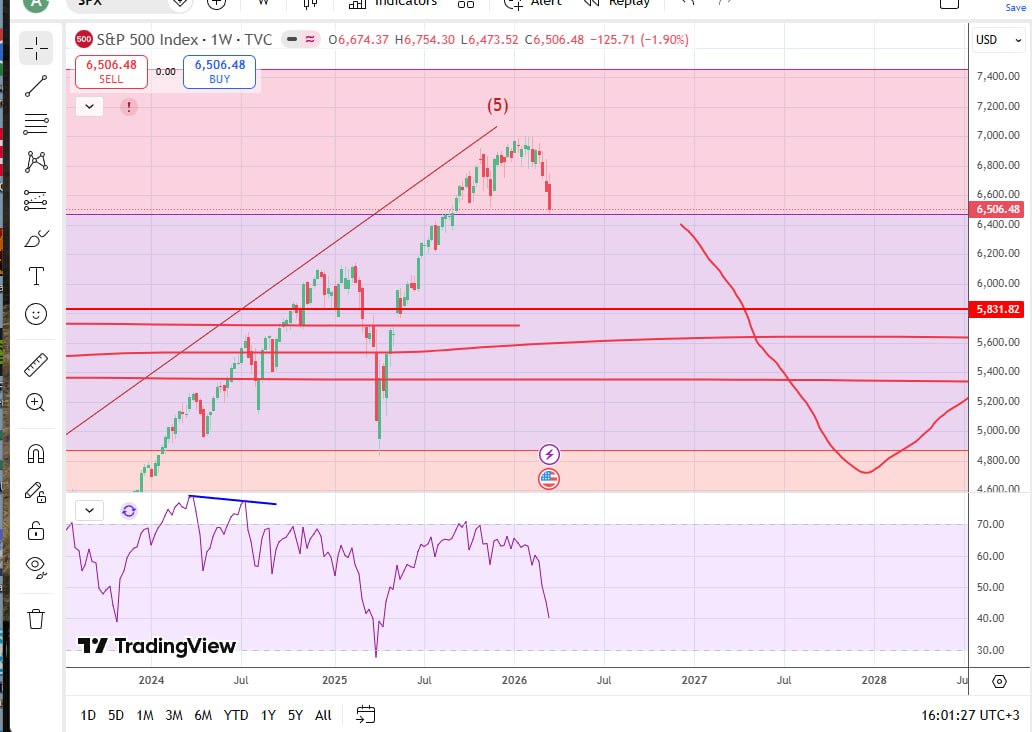Toggle lock all drawings padlock
The height and width of the screenshot is (732, 1032).
click(36, 530)
